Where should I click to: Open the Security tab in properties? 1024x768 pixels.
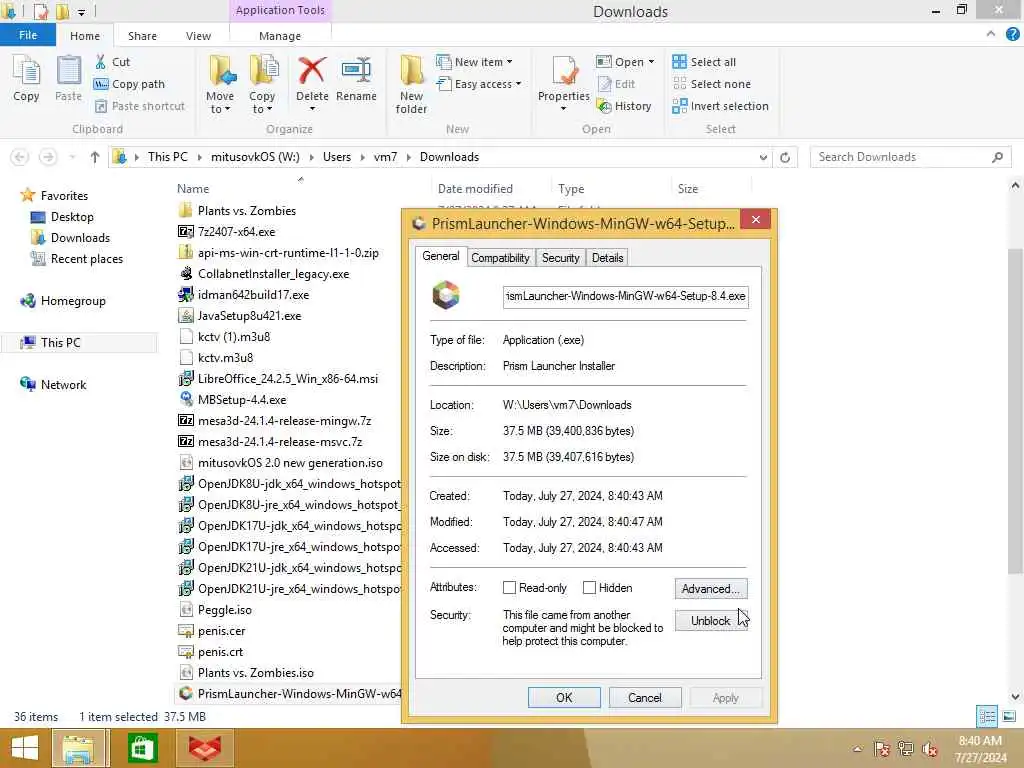[560, 257]
